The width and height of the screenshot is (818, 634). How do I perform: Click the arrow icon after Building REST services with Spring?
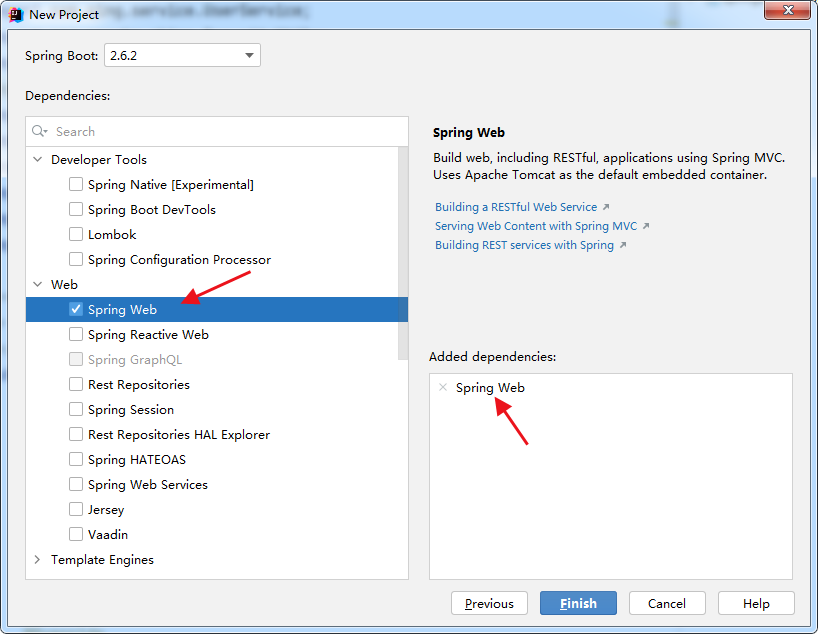[622, 245]
